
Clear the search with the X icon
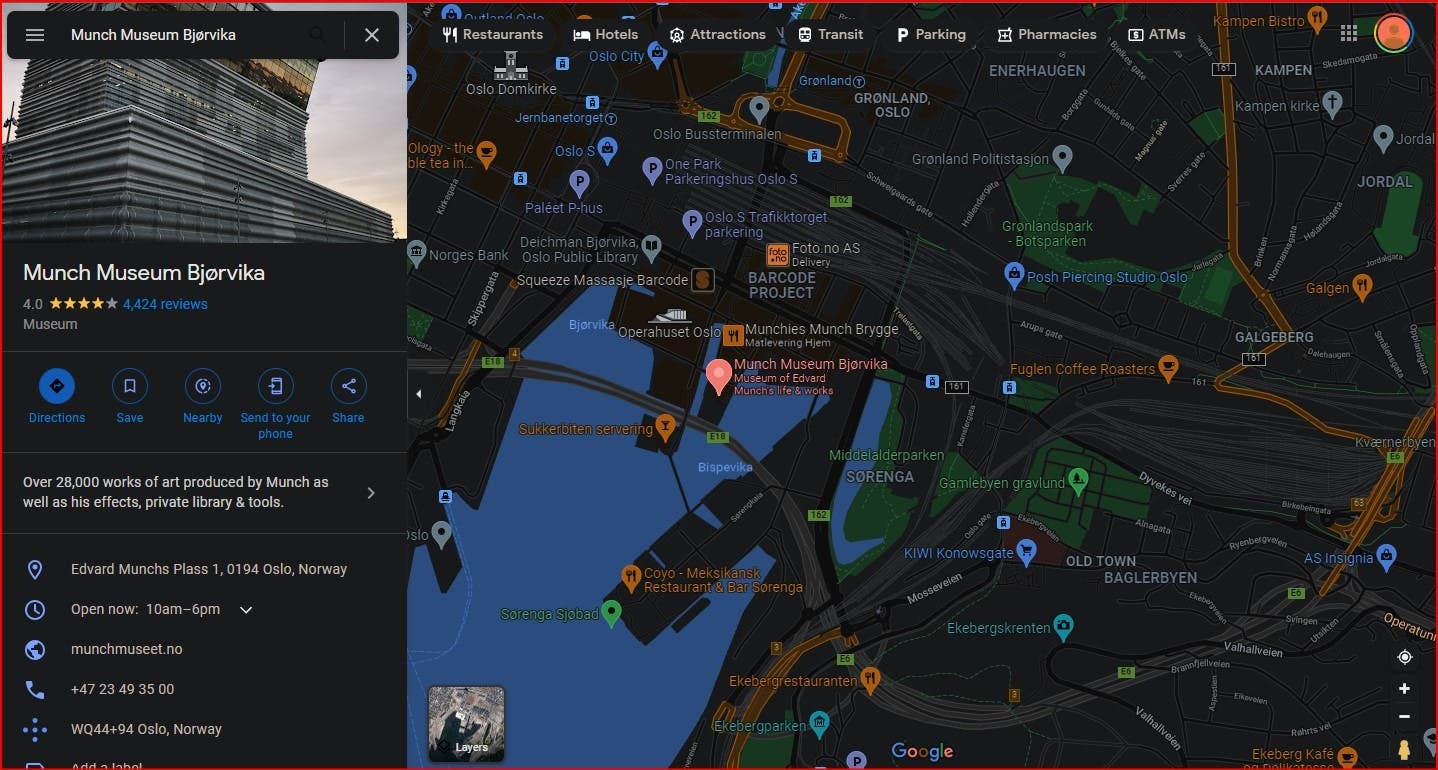pos(372,35)
